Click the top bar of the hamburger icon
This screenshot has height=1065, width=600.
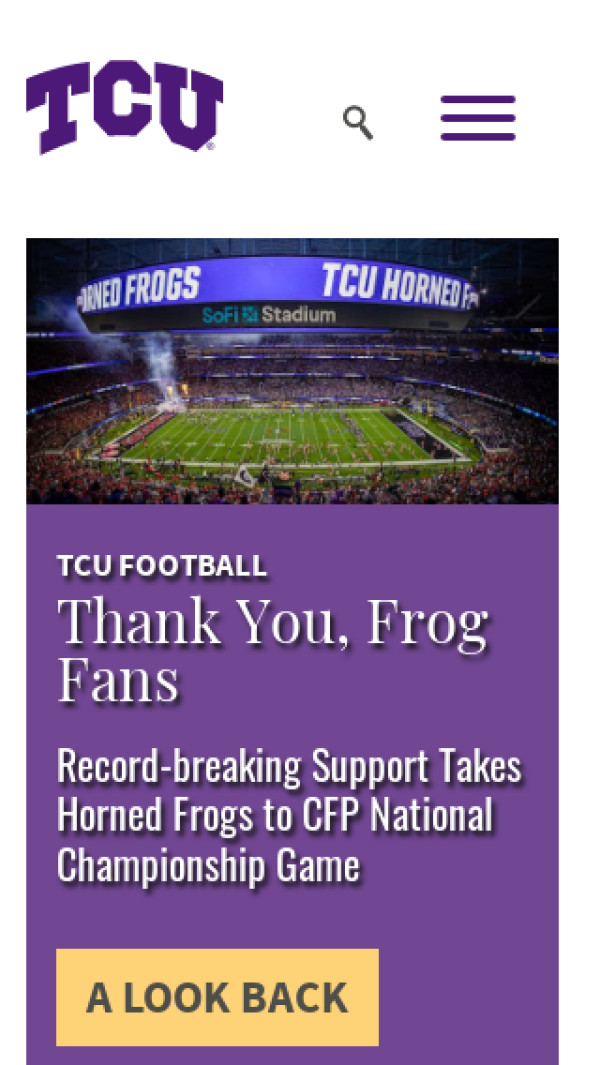478,101
